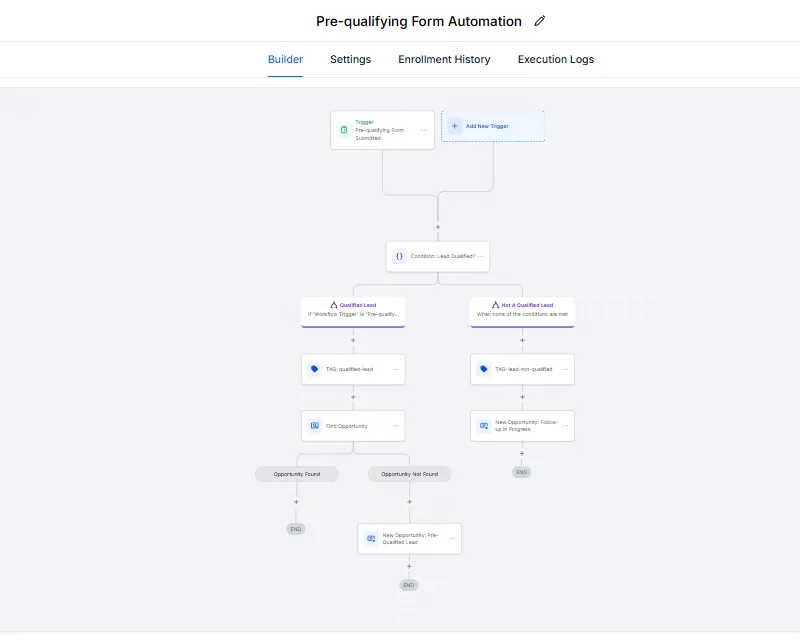800x640 pixels.
Task: Click the icon on New Opportunity: Pre-Qualified Lead
Action: click(x=371, y=538)
